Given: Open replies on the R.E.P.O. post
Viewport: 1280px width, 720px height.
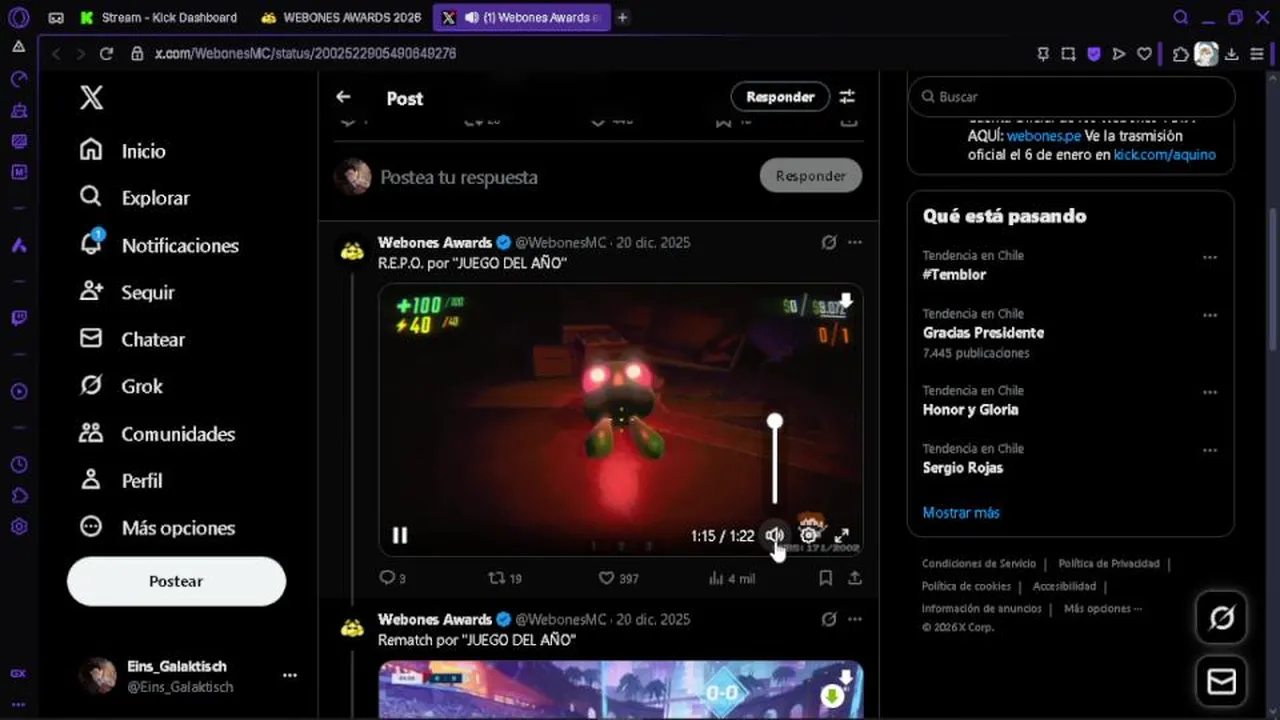Looking at the screenshot, I should [392, 578].
